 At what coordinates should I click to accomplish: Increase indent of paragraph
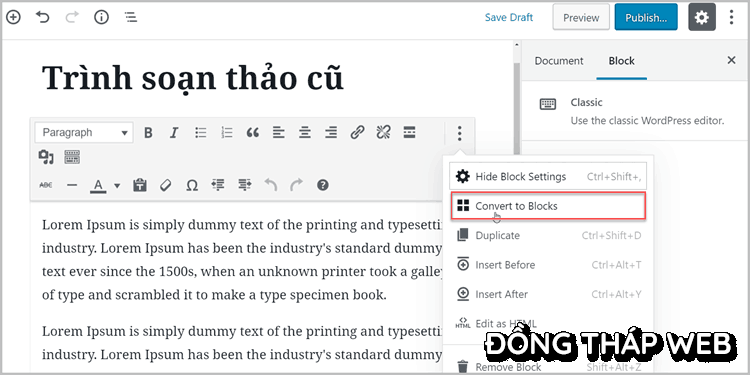[244, 185]
